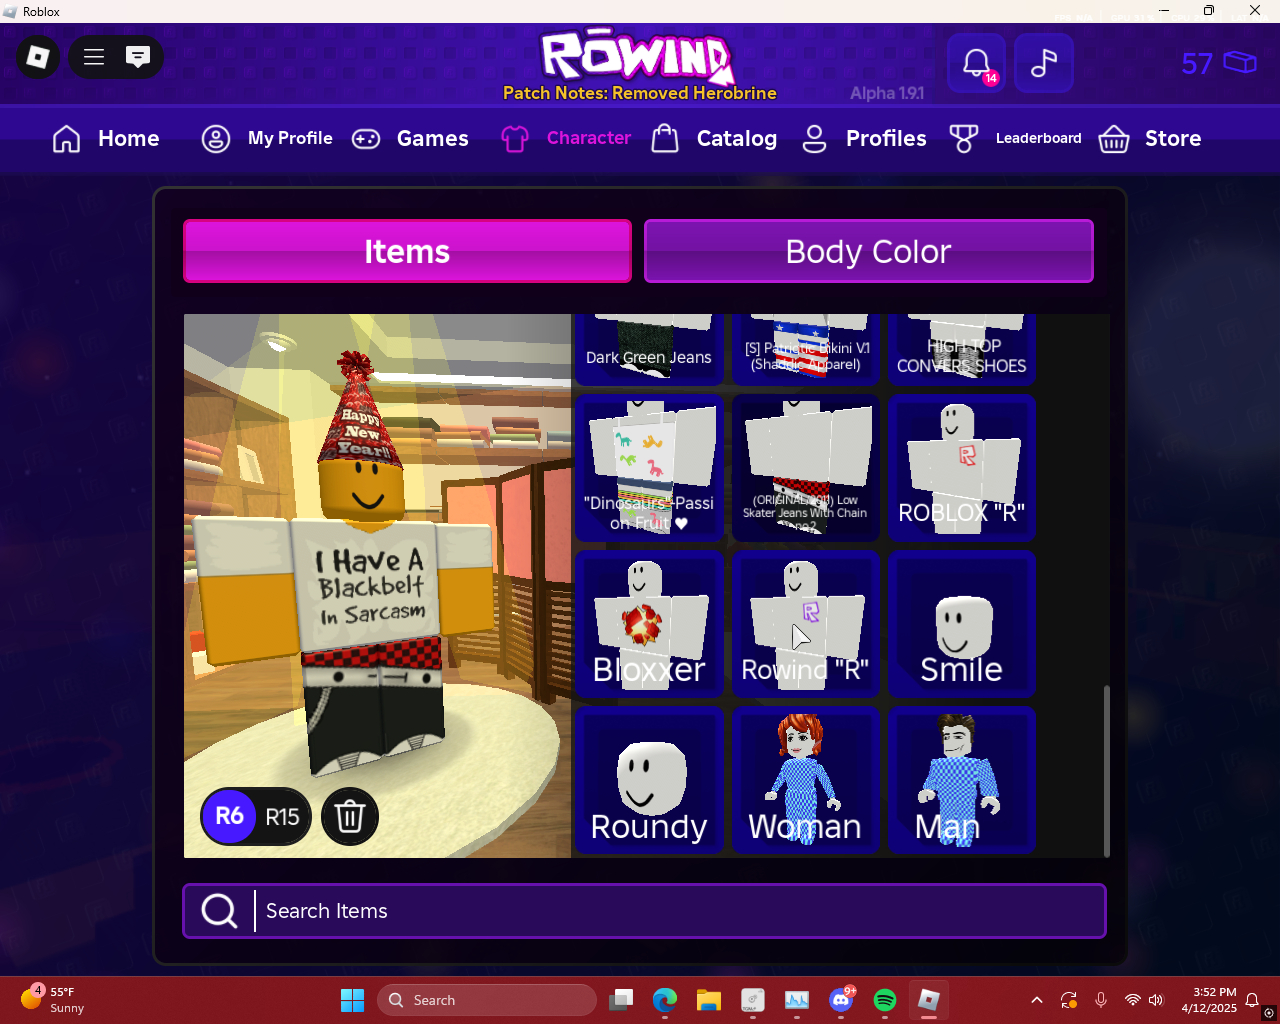Screen dimensions: 1280x1024
Task: Open Discord from the taskbar
Action: pyautogui.click(x=841, y=1000)
